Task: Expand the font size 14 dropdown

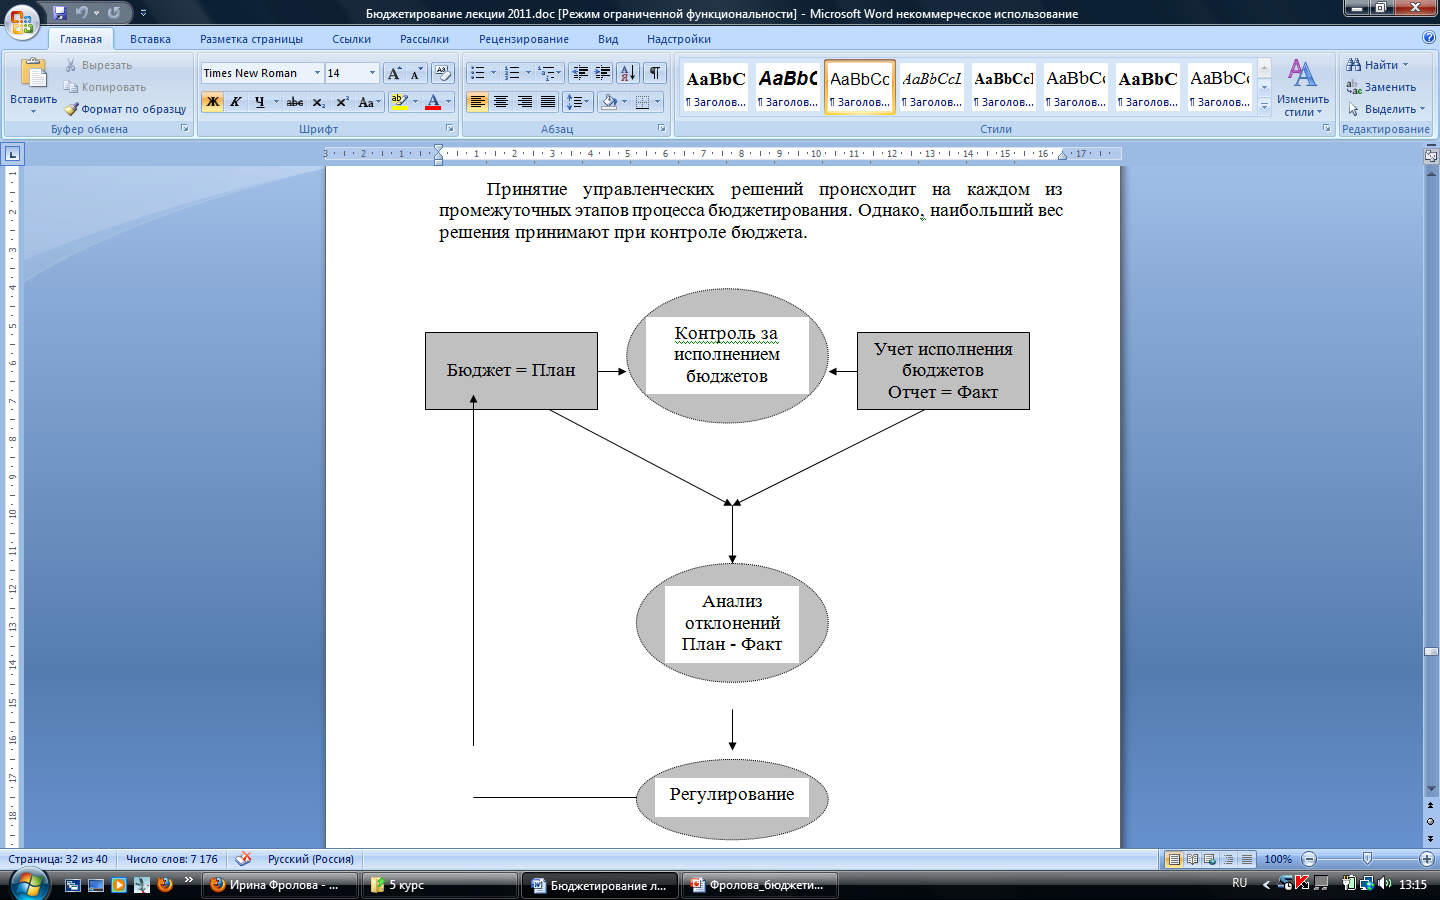Action: (x=372, y=73)
